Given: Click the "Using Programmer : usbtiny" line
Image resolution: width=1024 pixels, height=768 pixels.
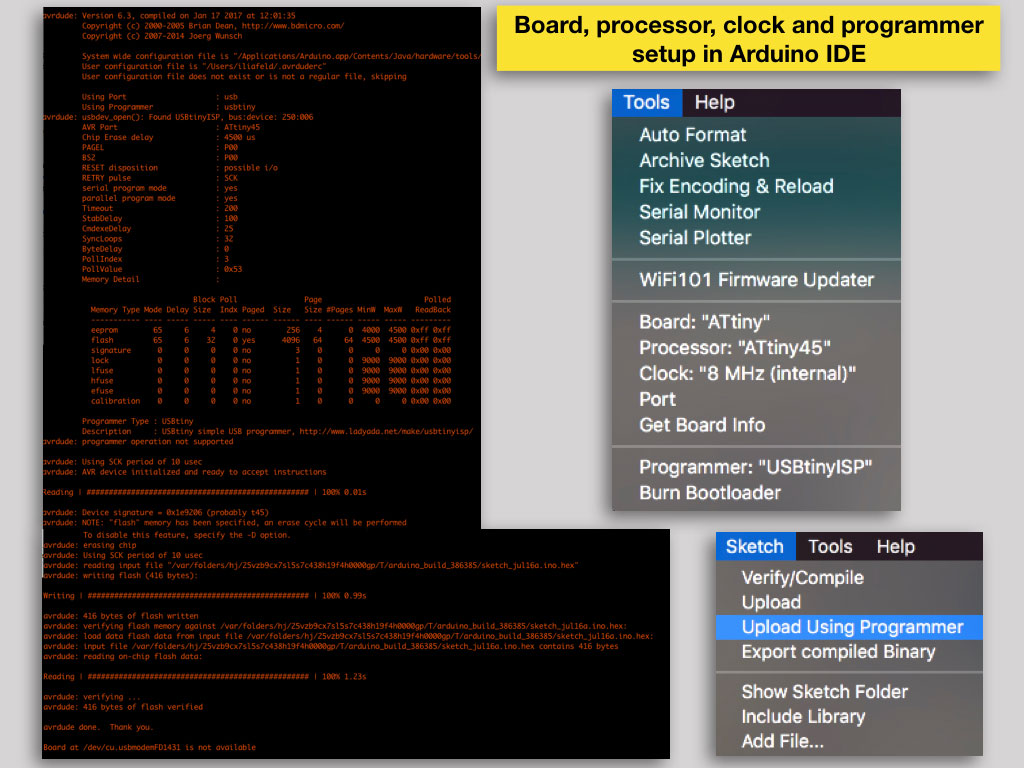Looking at the screenshot, I should pyautogui.click(x=168, y=107).
